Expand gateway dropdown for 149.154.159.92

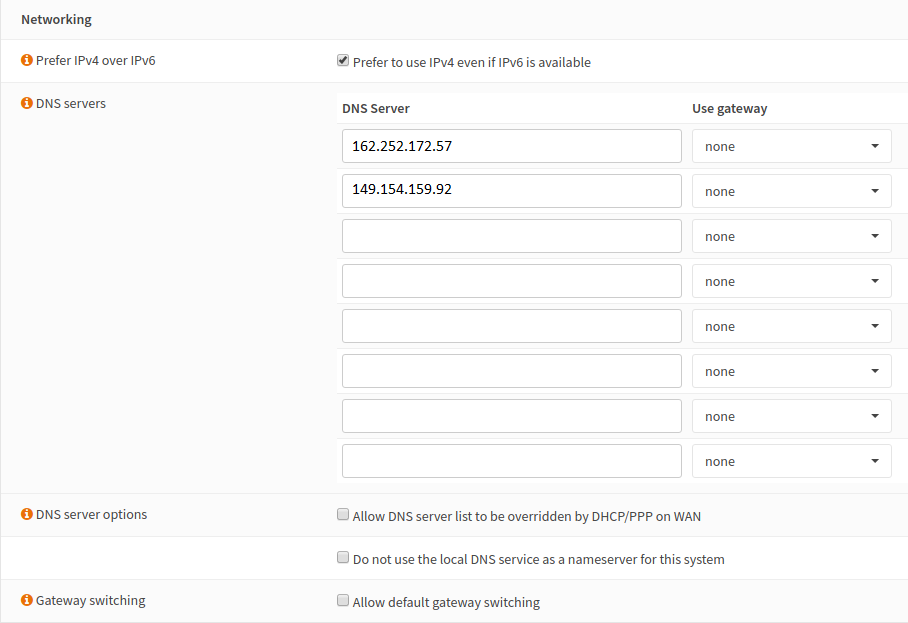click(x=791, y=191)
